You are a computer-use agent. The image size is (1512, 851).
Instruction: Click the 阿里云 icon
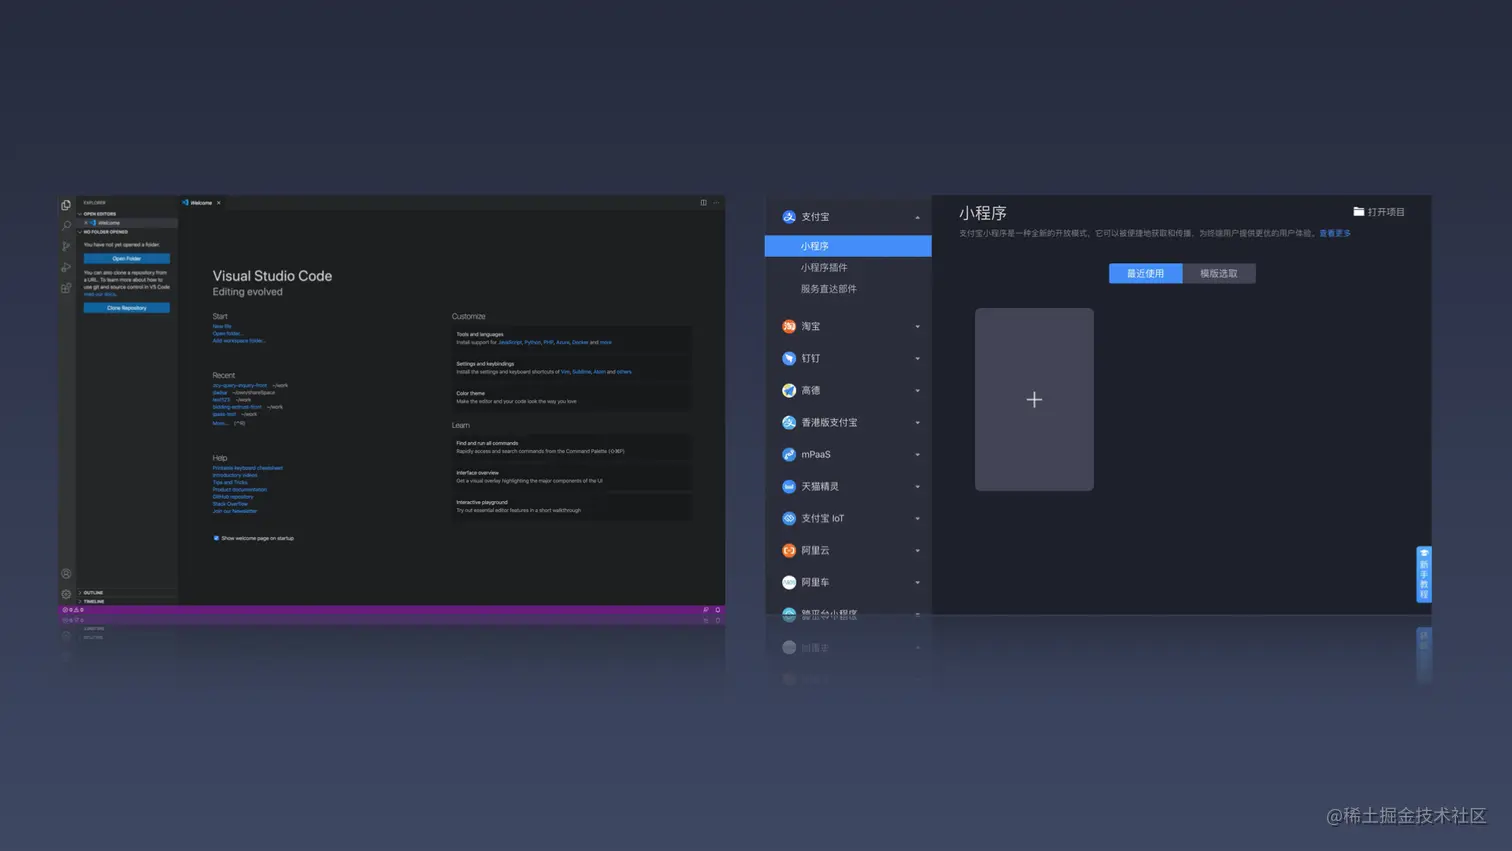tap(789, 550)
